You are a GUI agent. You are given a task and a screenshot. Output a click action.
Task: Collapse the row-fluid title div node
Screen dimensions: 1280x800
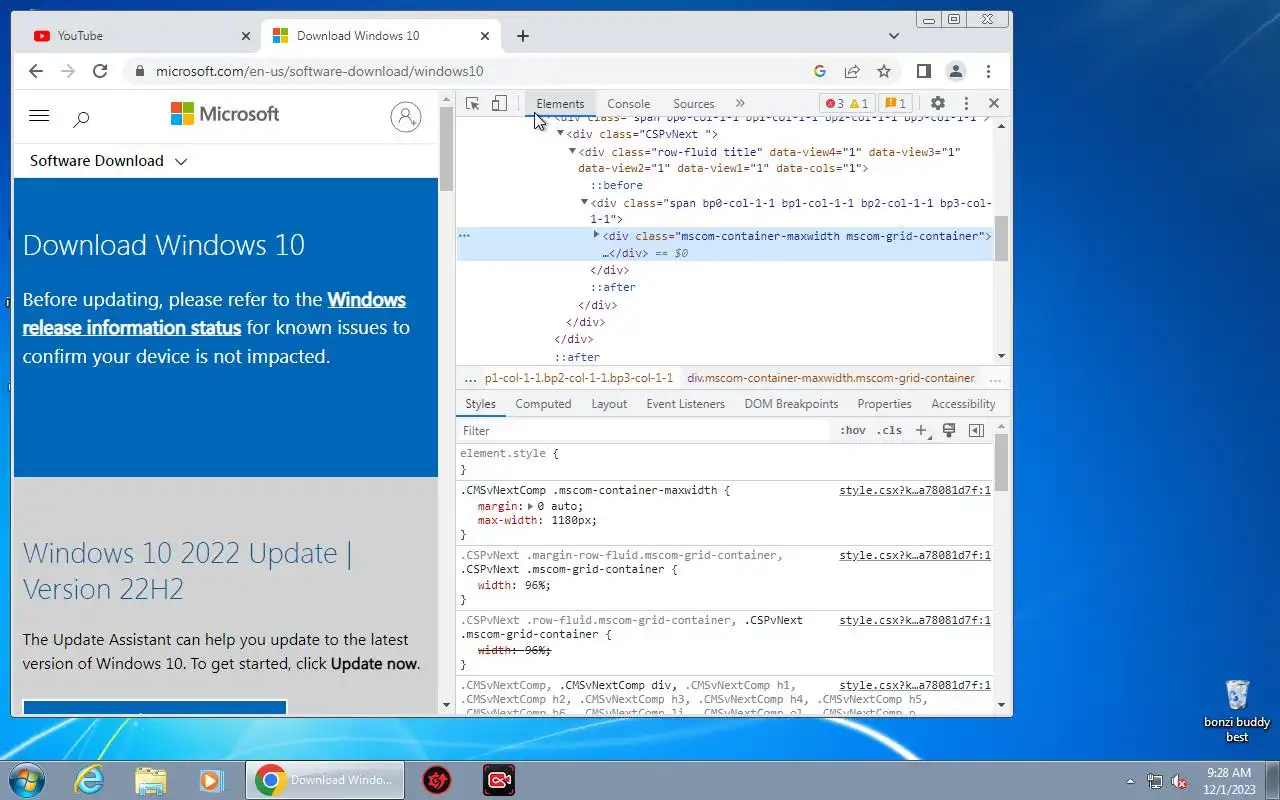pyautogui.click(x=572, y=152)
